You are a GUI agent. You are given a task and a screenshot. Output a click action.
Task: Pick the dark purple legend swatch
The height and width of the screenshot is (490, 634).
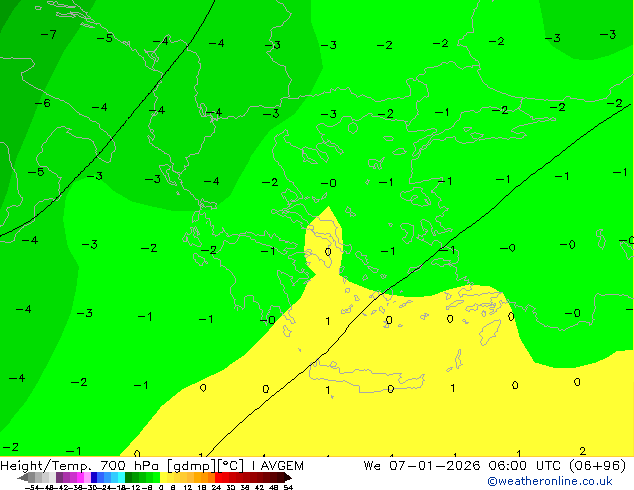(x=59, y=478)
